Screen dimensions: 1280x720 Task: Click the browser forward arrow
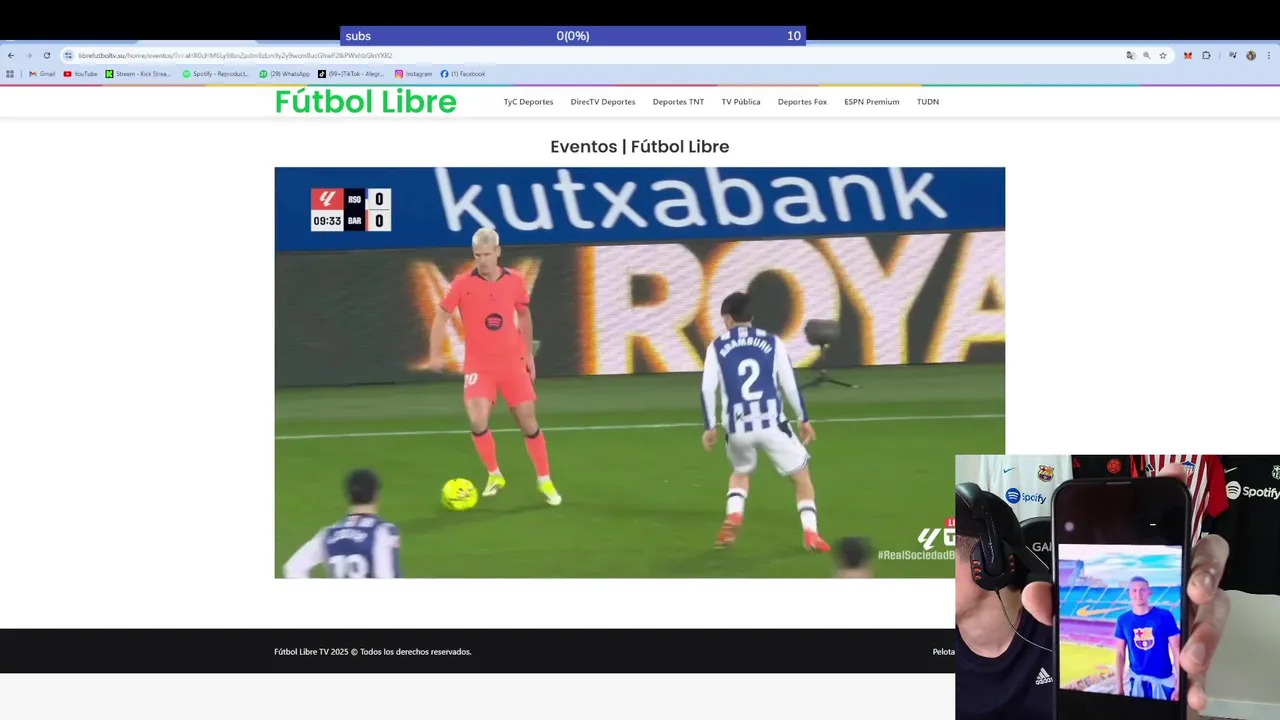[28, 55]
